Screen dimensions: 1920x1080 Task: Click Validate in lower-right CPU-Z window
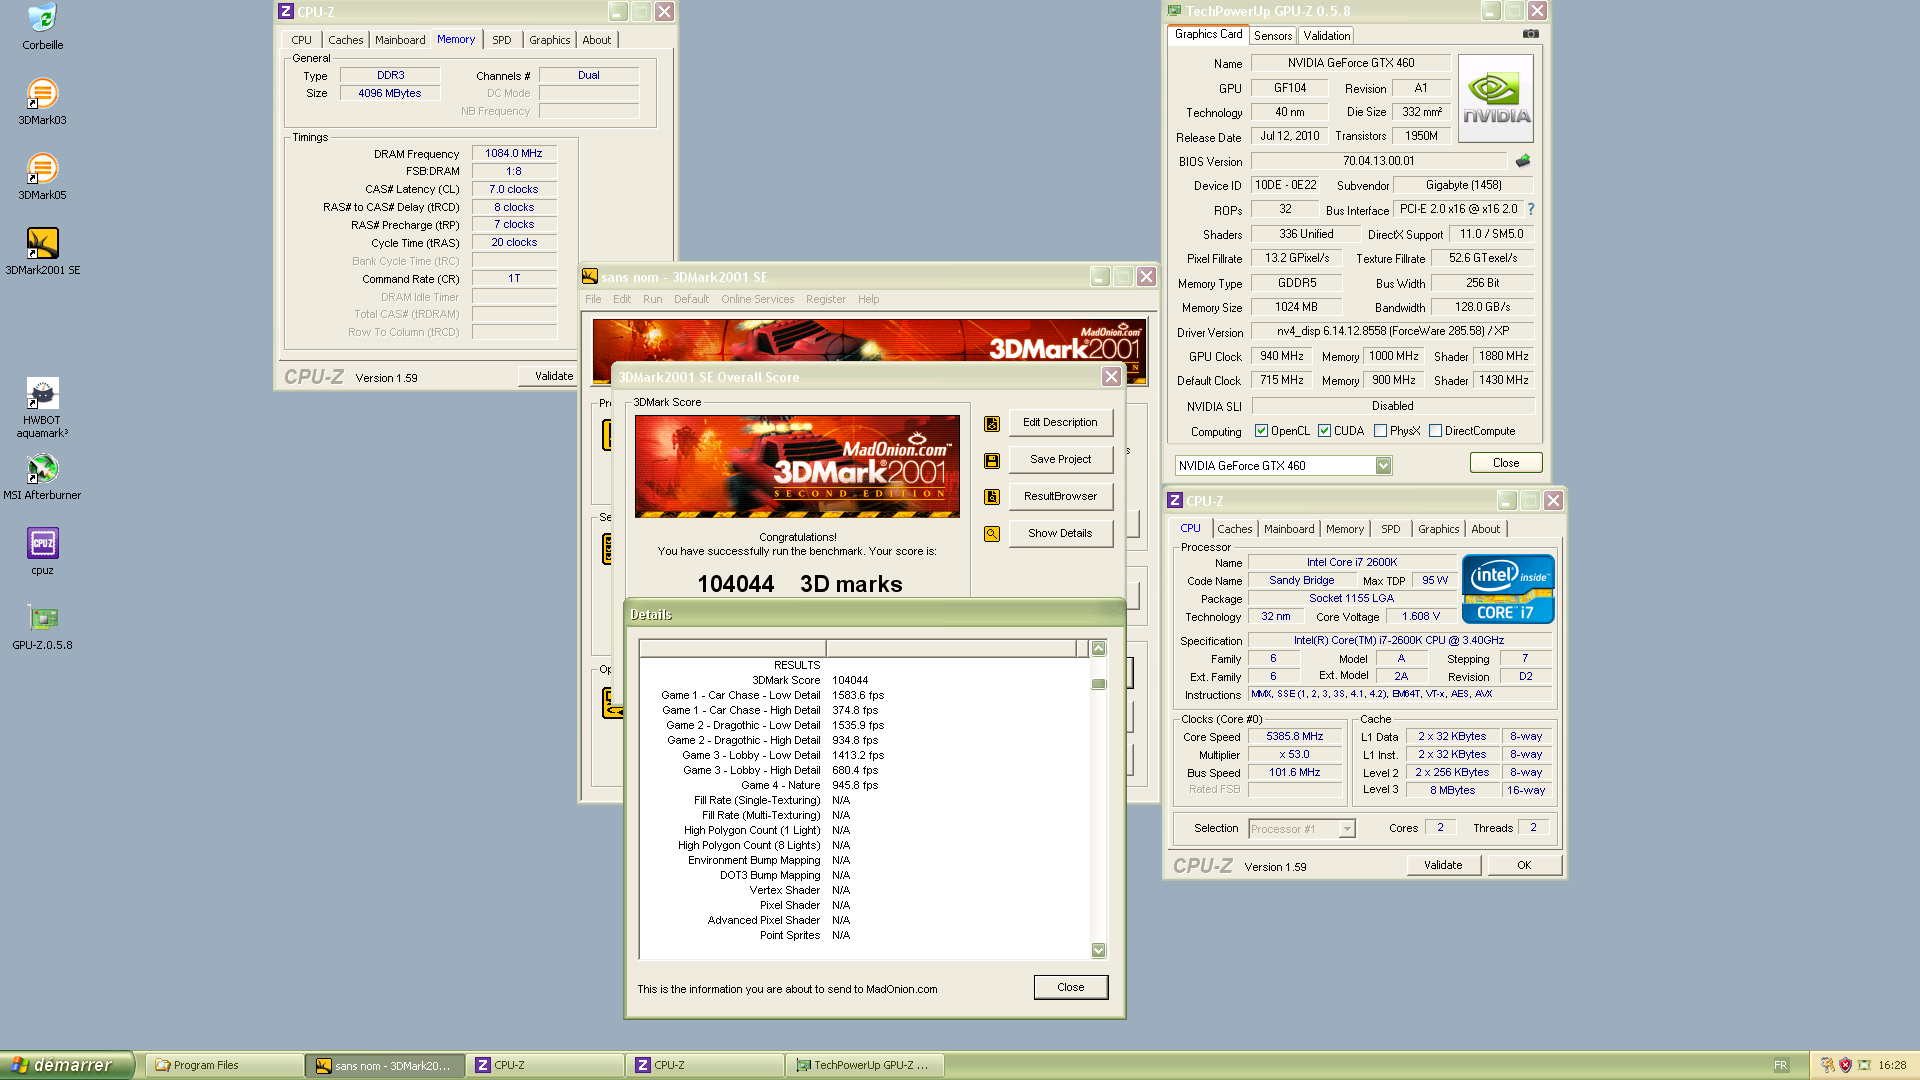pyautogui.click(x=1443, y=865)
